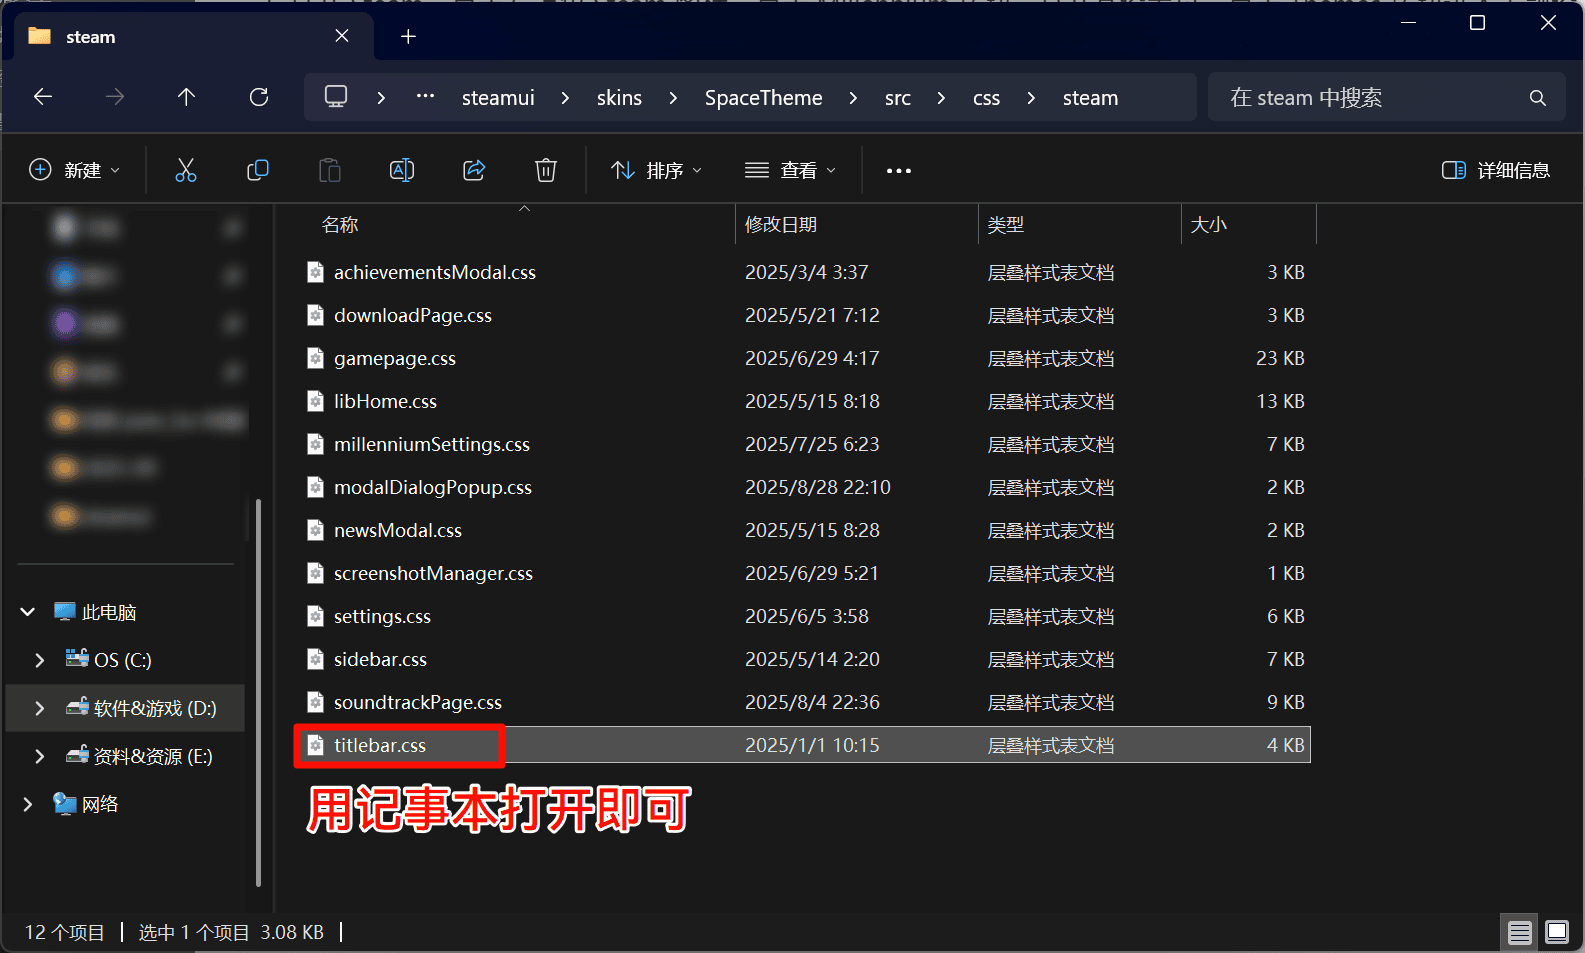This screenshot has width=1585, height=953.
Task: Switch to details list view in status bar
Action: tap(1520, 932)
